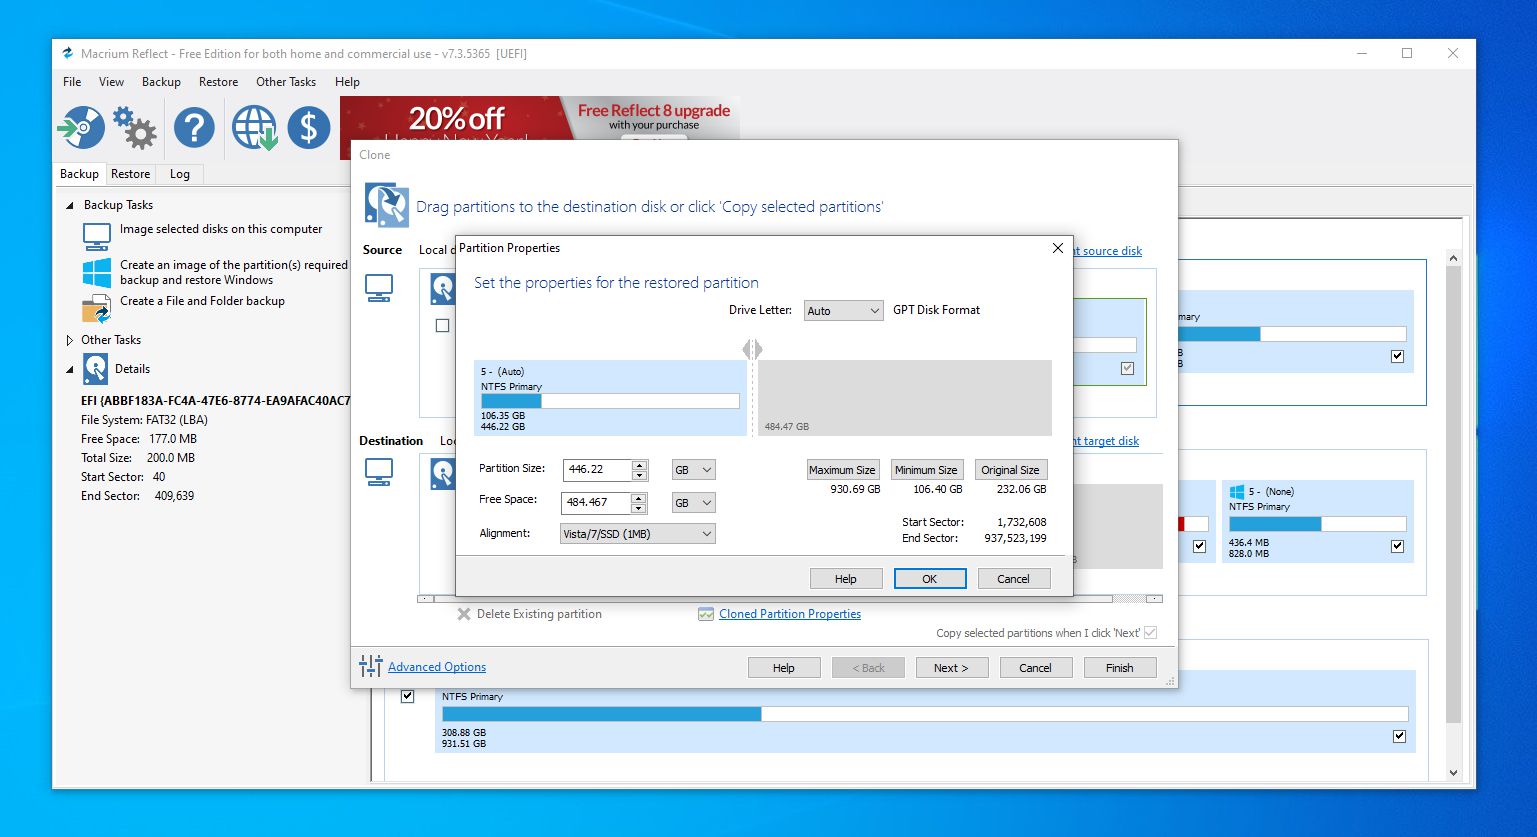
Task: Open the Backup menu
Action: coord(161,82)
